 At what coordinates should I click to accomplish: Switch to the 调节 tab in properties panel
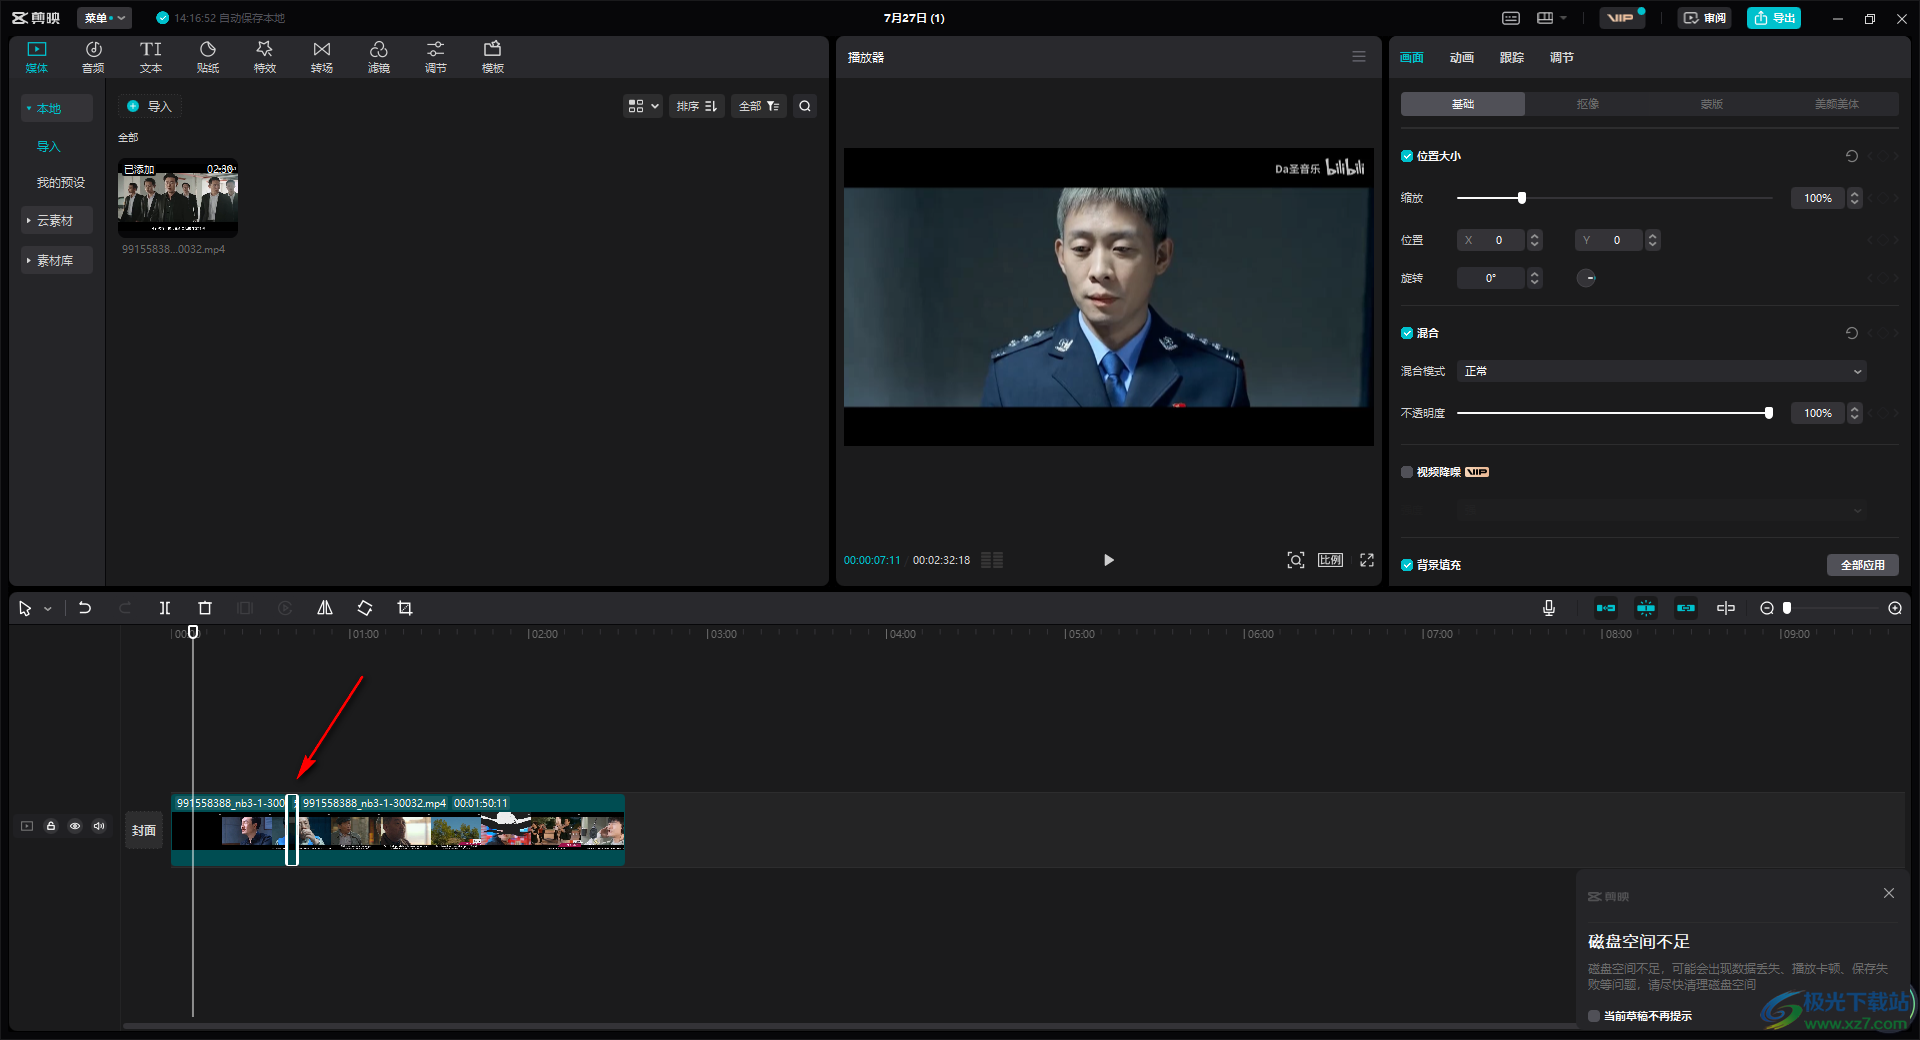coord(1562,58)
